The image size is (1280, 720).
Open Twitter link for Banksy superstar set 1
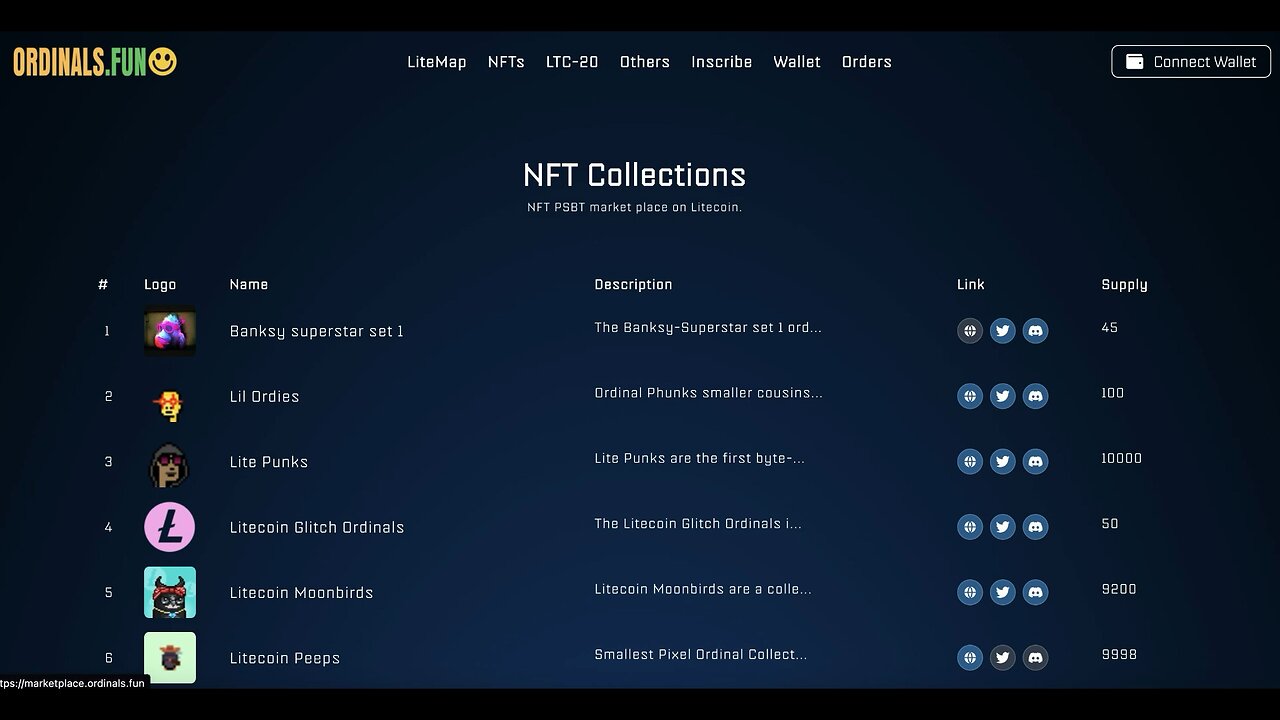pos(1003,331)
